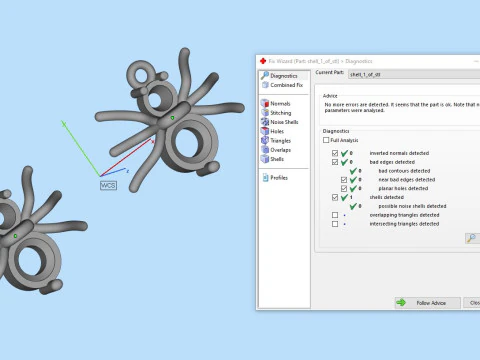Open the Combined Fix page

(x=282, y=85)
